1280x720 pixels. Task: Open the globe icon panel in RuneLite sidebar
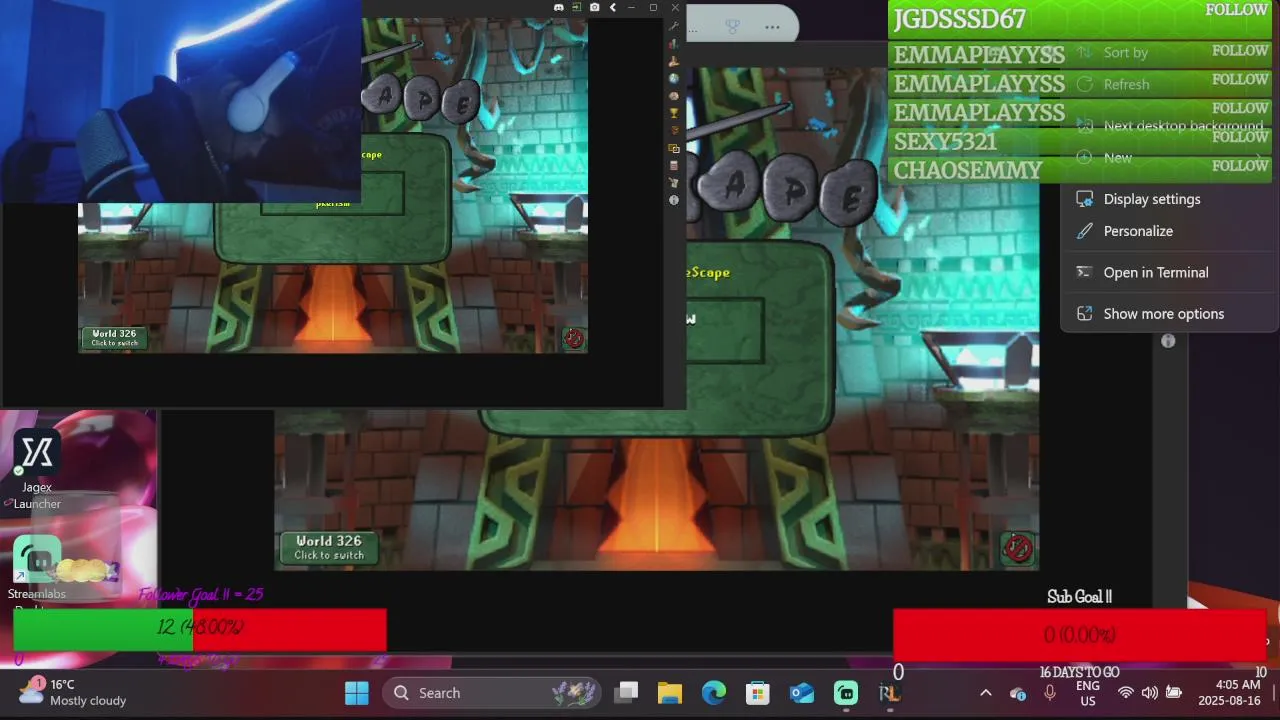(674, 78)
